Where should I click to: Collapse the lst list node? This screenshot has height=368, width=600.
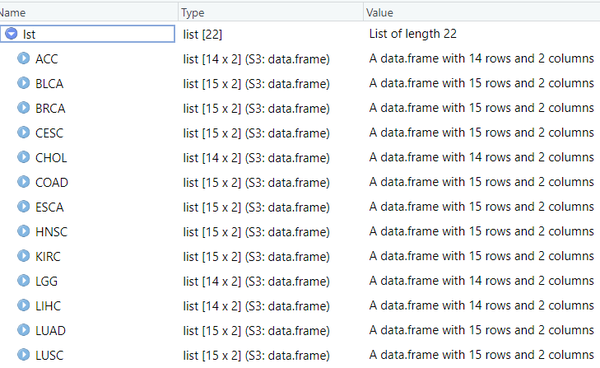click(x=11, y=34)
